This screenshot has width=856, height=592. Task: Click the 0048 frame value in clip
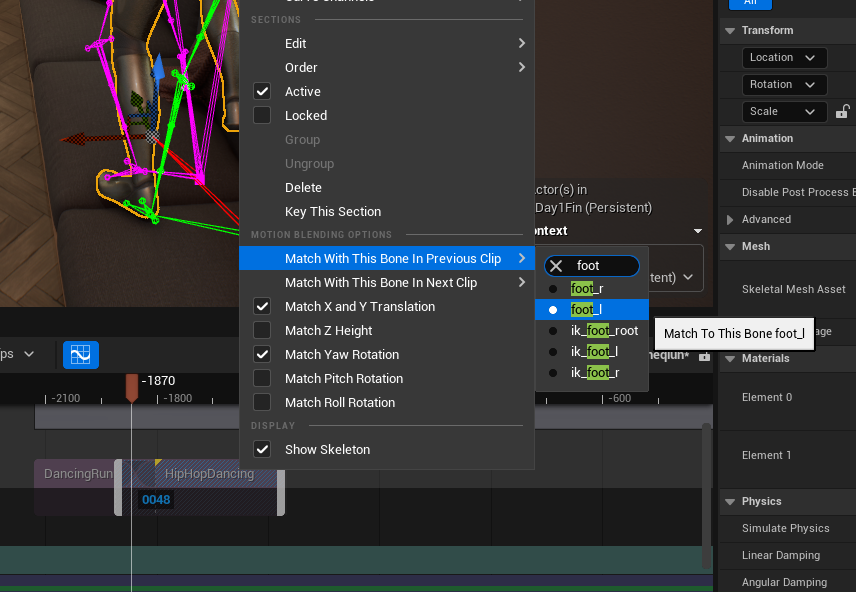[156, 500]
